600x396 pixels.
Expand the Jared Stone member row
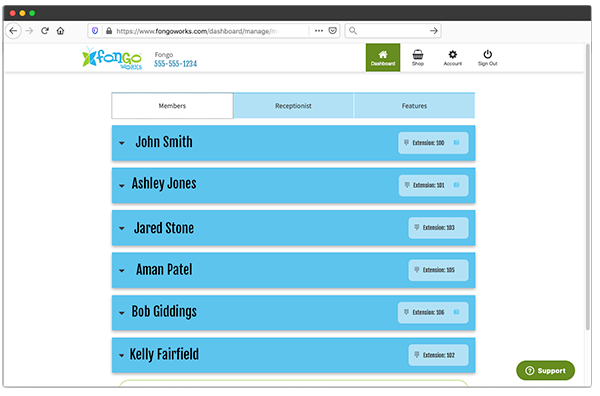click(x=122, y=228)
